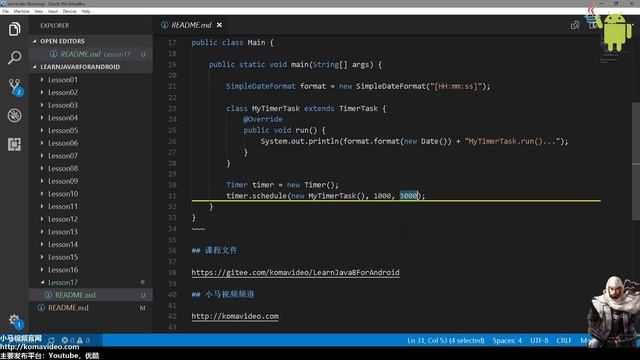Close the README.md editor tab

[219, 25]
